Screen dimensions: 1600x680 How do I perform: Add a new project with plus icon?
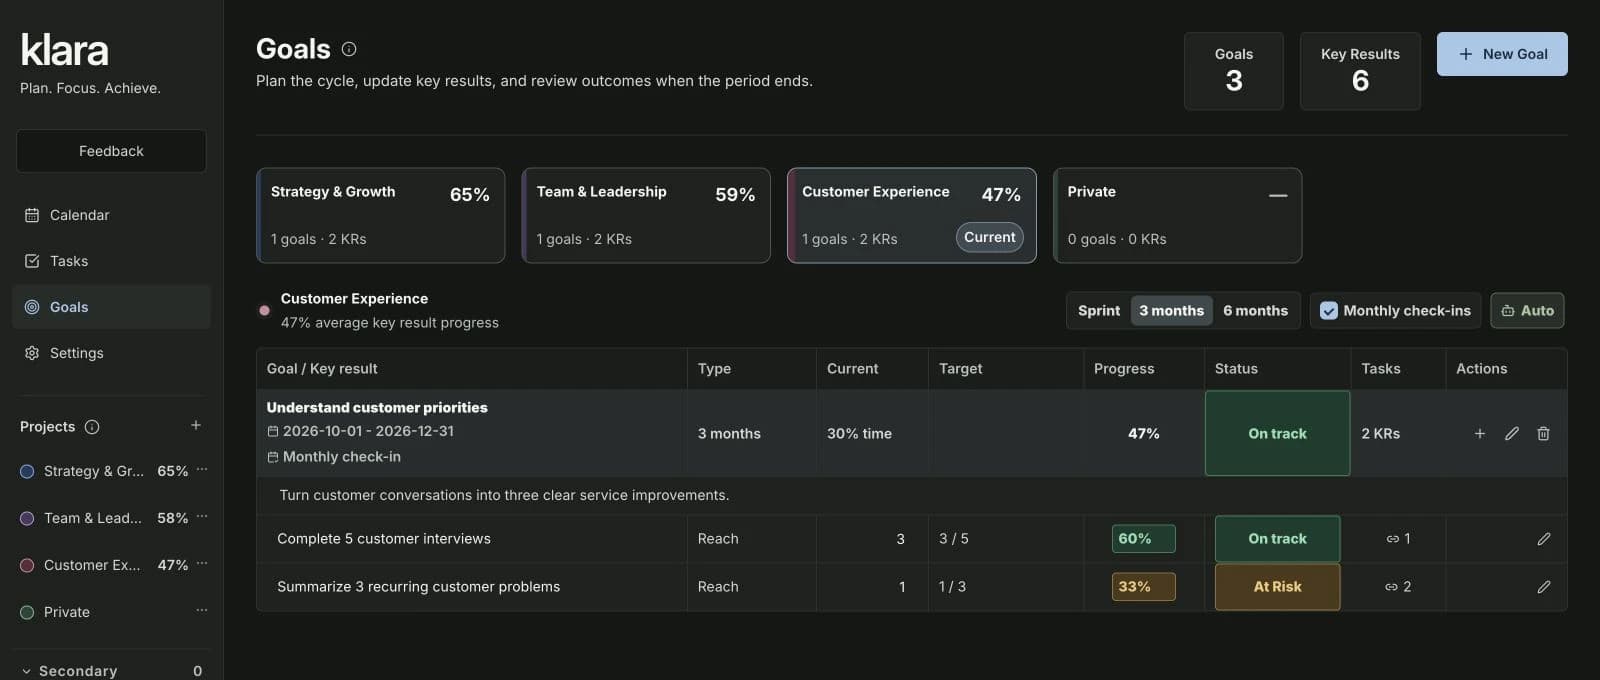(x=196, y=426)
